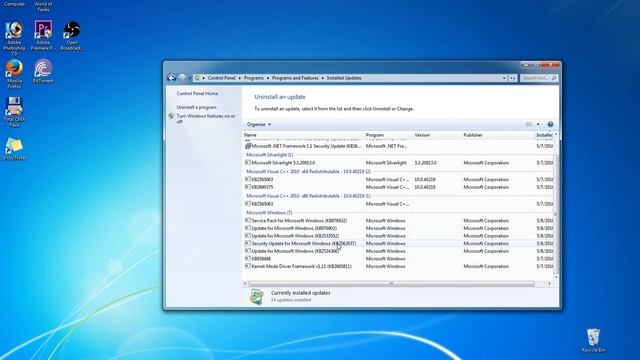Select Update for Microsoft Windows (KB2534366)
This screenshot has width=640, height=360.
pos(398,251)
